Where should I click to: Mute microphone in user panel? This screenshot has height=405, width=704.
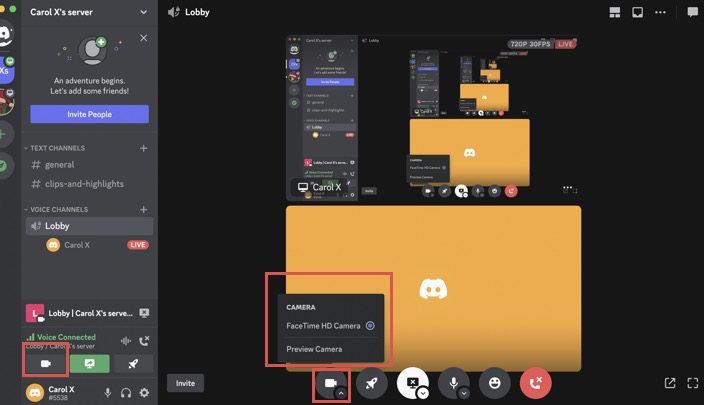[108, 393]
